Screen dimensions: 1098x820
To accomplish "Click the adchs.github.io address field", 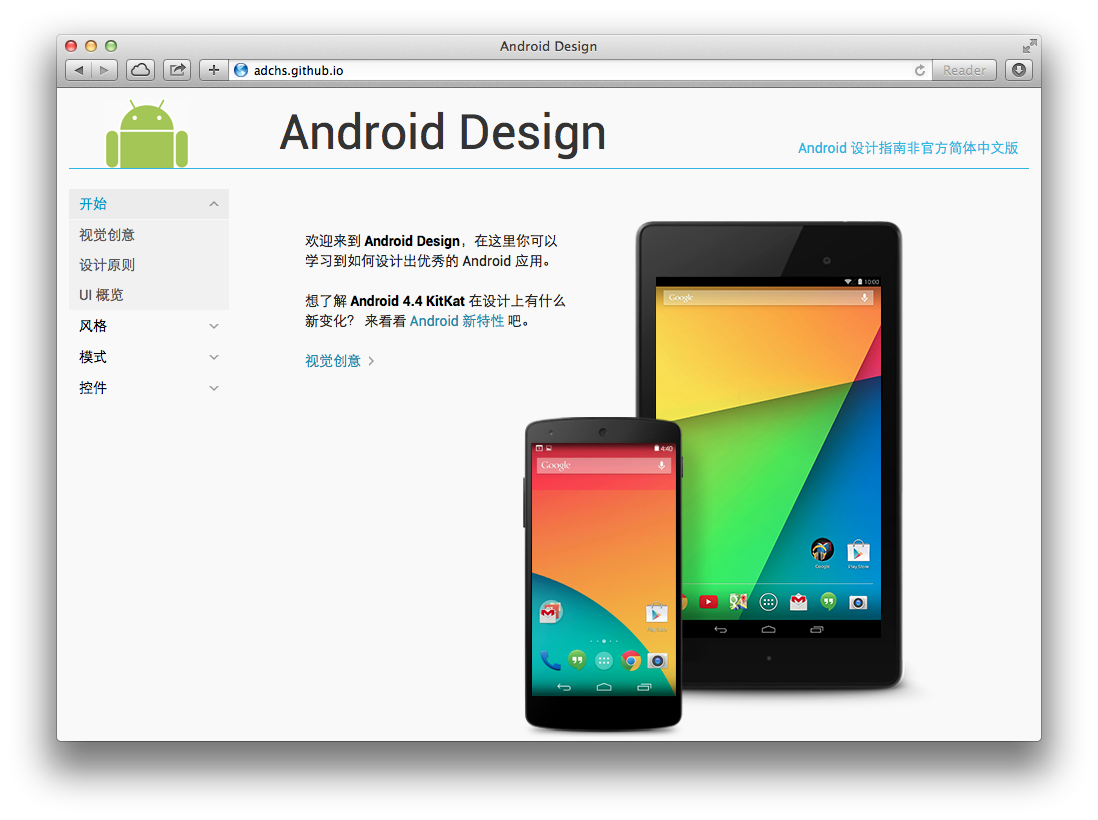I will pyautogui.click(x=581, y=70).
